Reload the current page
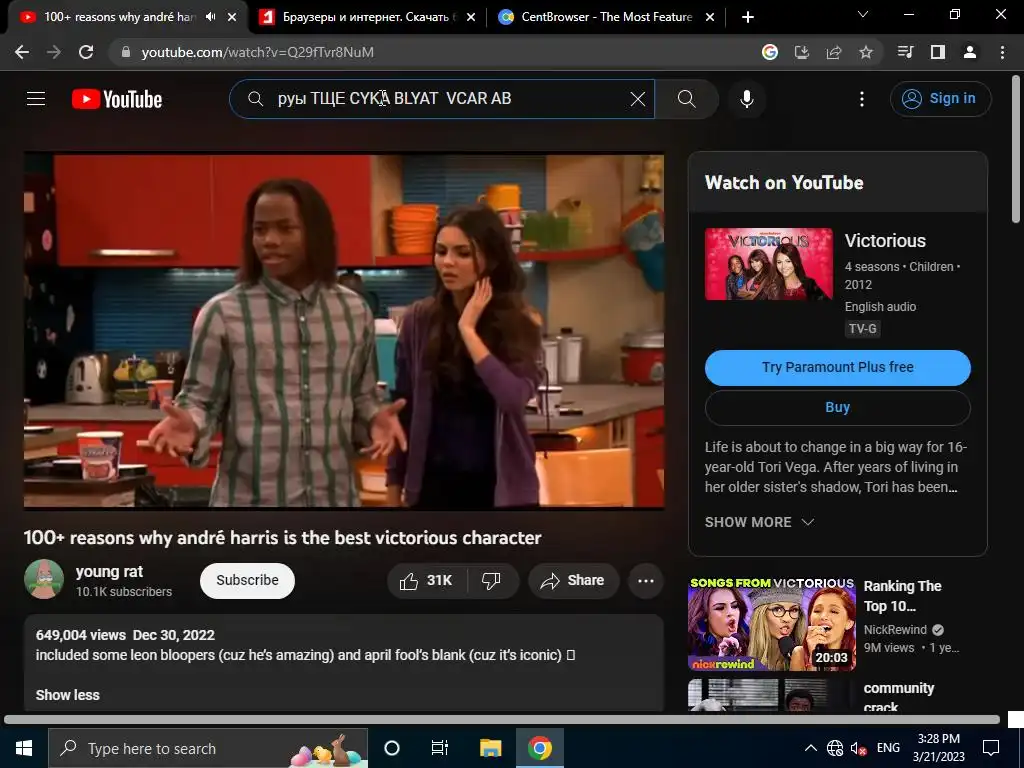The height and width of the screenshot is (768, 1024). pos(86,52)
